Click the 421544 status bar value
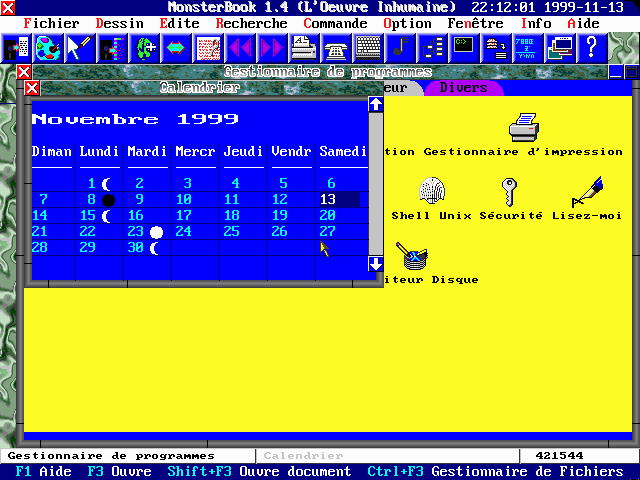Screen dimensions: 640x480 560,456
